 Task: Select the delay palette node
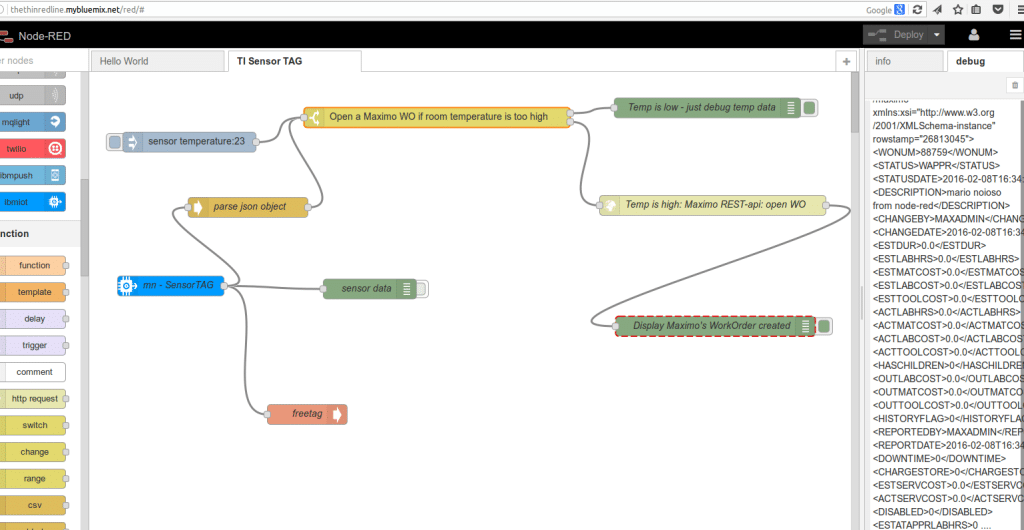(34, 319)
